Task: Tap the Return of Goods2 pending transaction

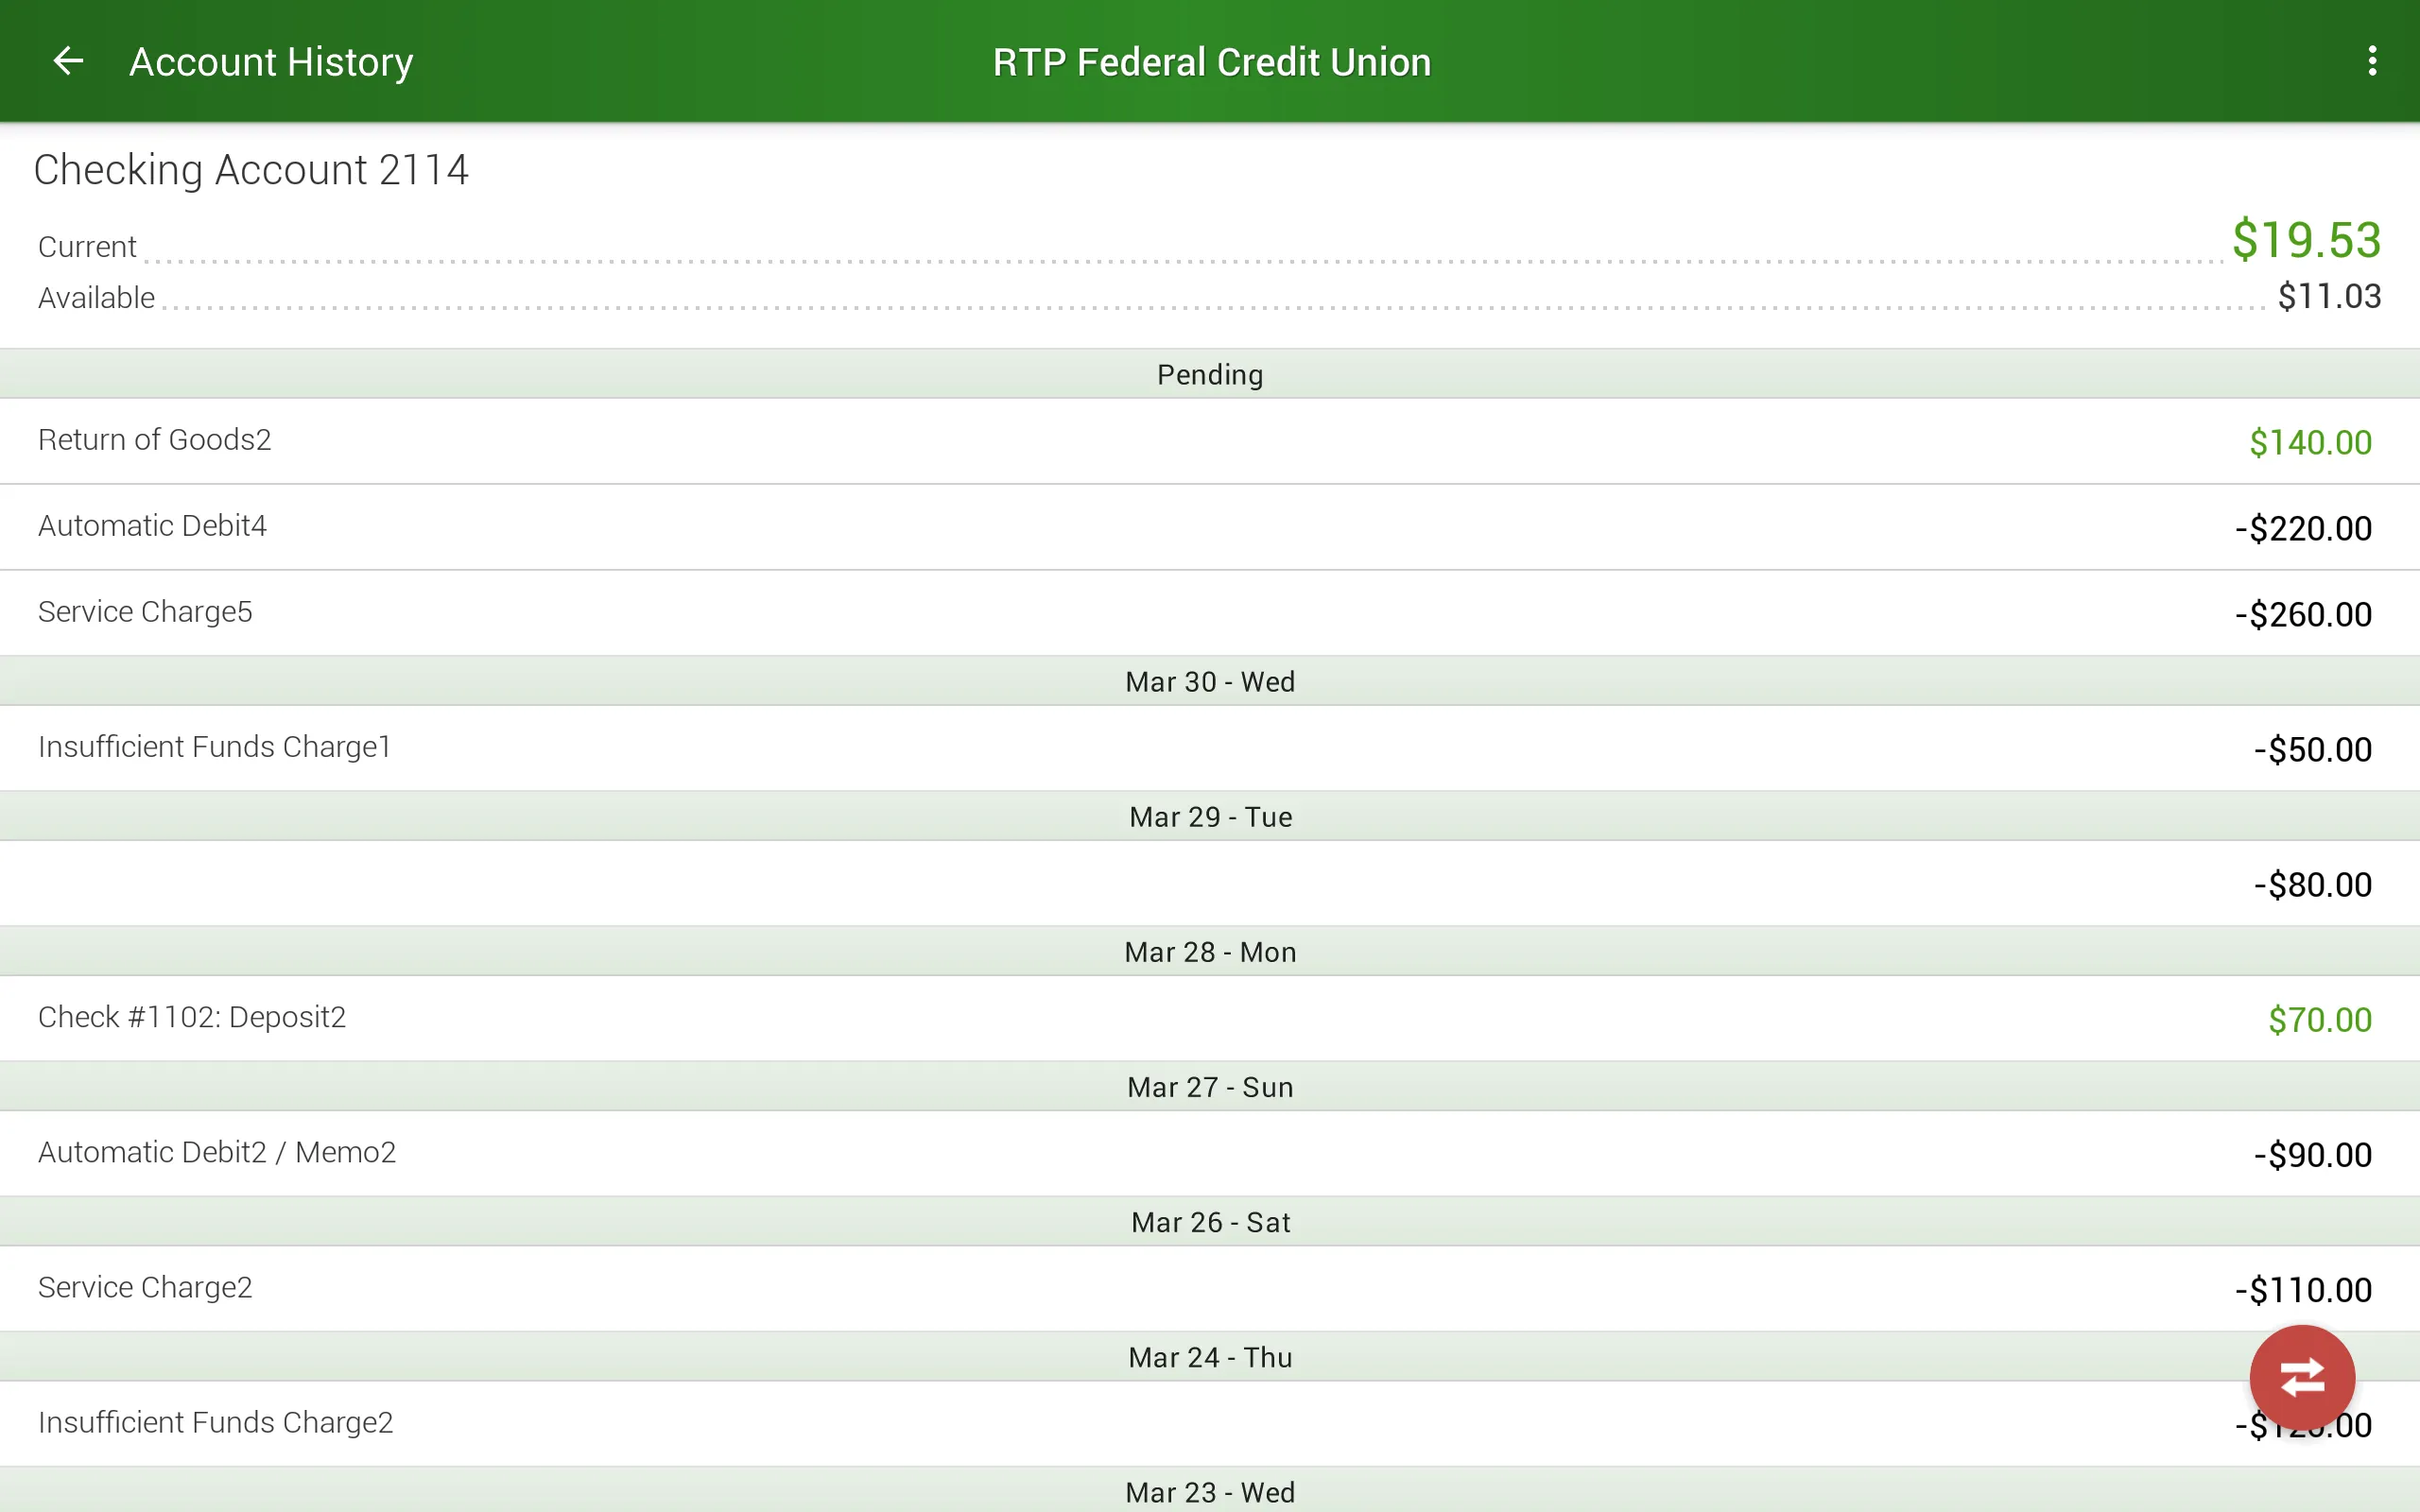Action: coord(1209,439)
